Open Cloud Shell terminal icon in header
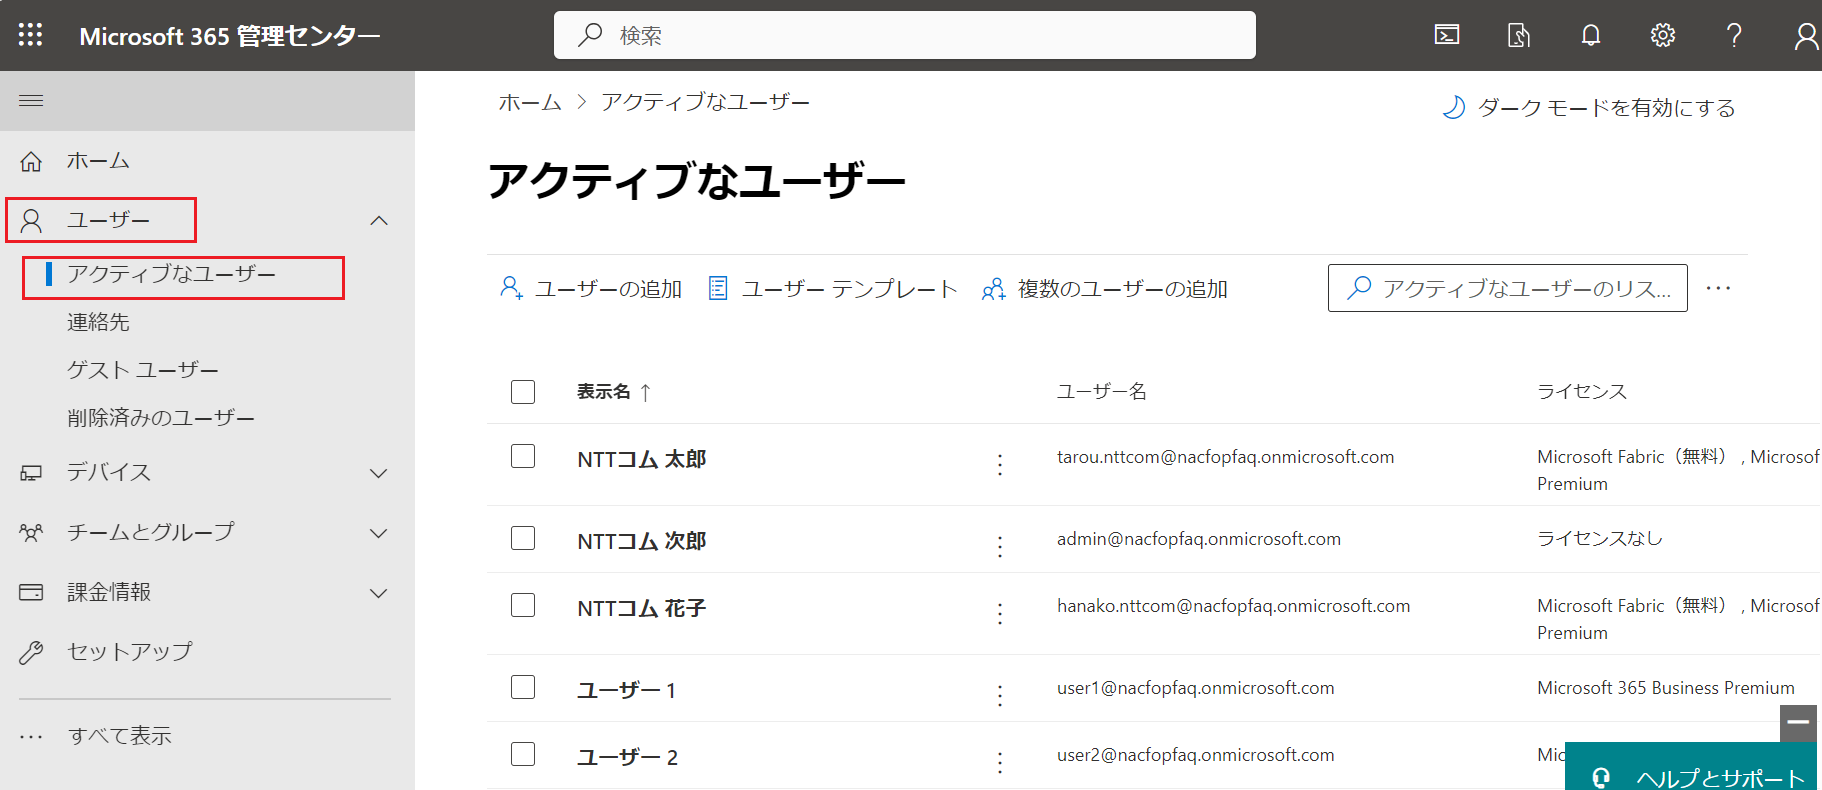The height and width of the screenshot is (790, 1822). pos(1447,35)
